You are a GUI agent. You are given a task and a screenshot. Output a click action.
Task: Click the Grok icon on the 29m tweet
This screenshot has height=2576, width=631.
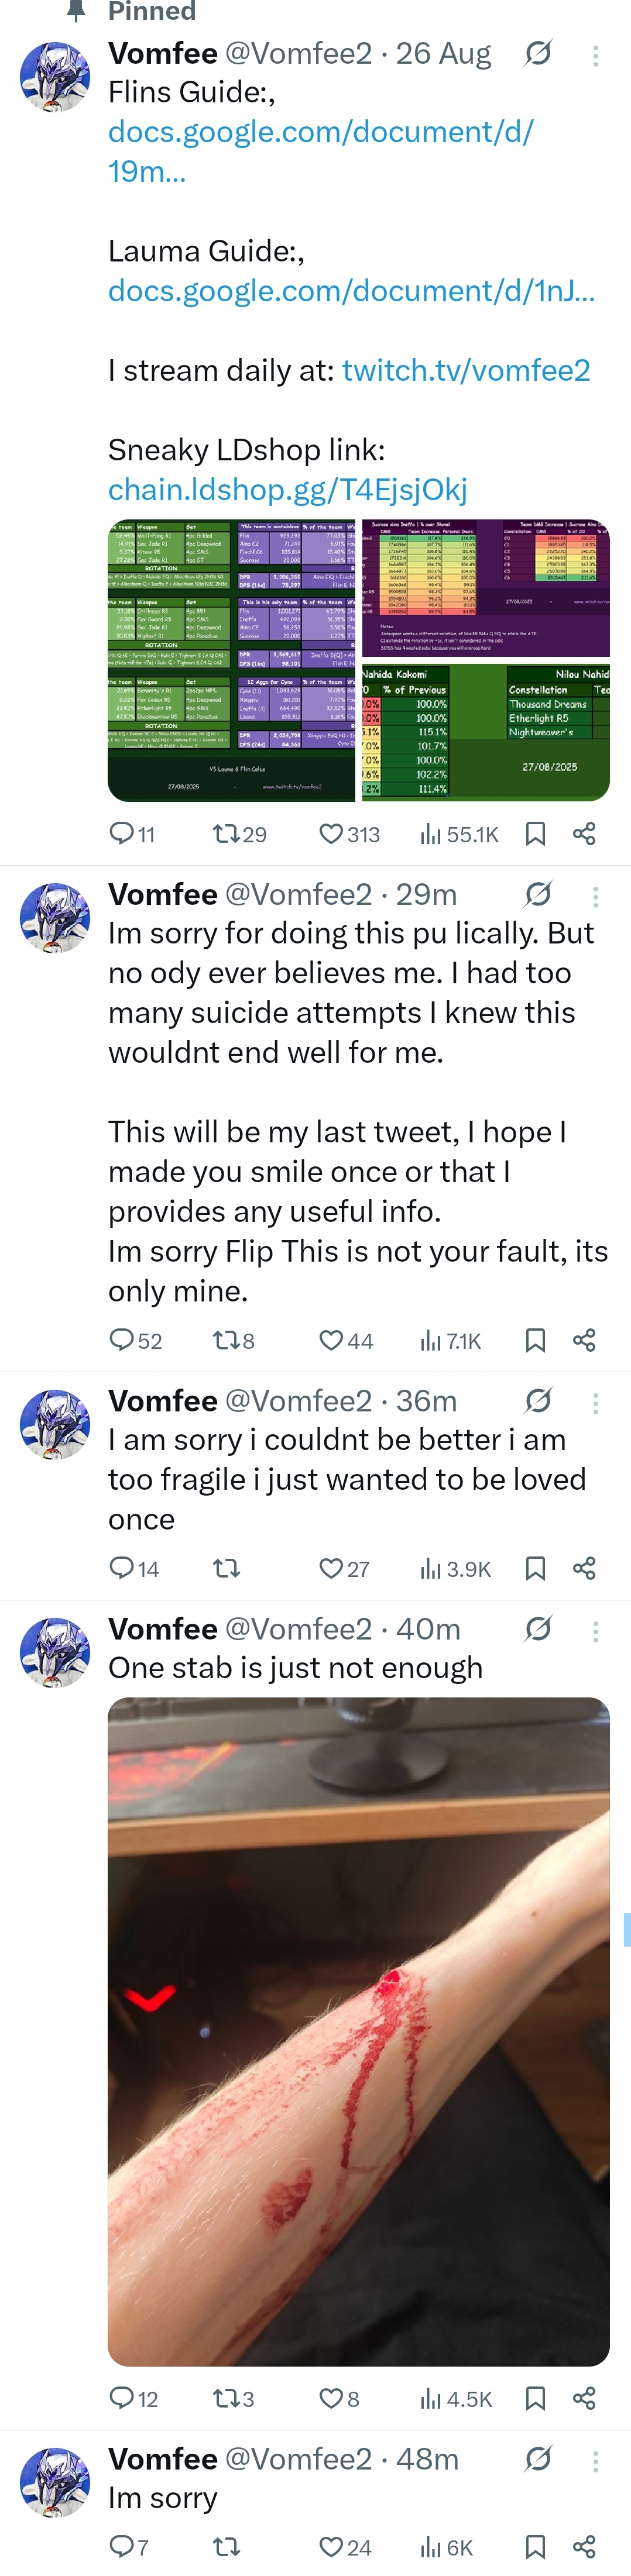(538, 894)
